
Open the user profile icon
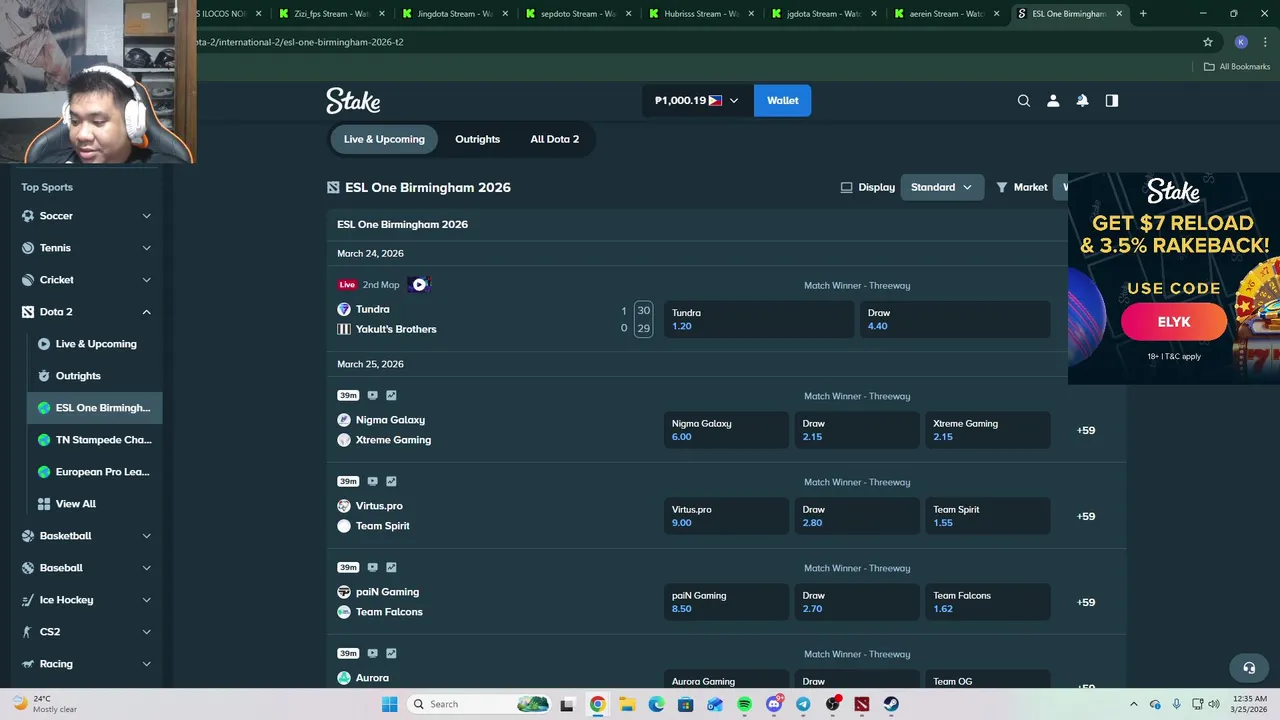1053,101
